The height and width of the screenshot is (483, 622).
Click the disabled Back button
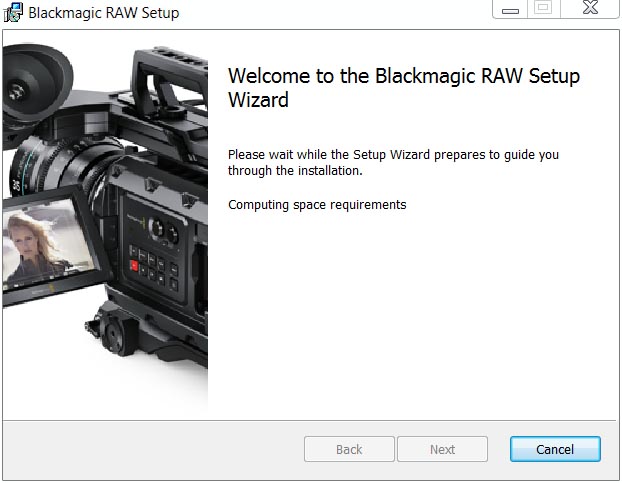[x=349, y=449]
